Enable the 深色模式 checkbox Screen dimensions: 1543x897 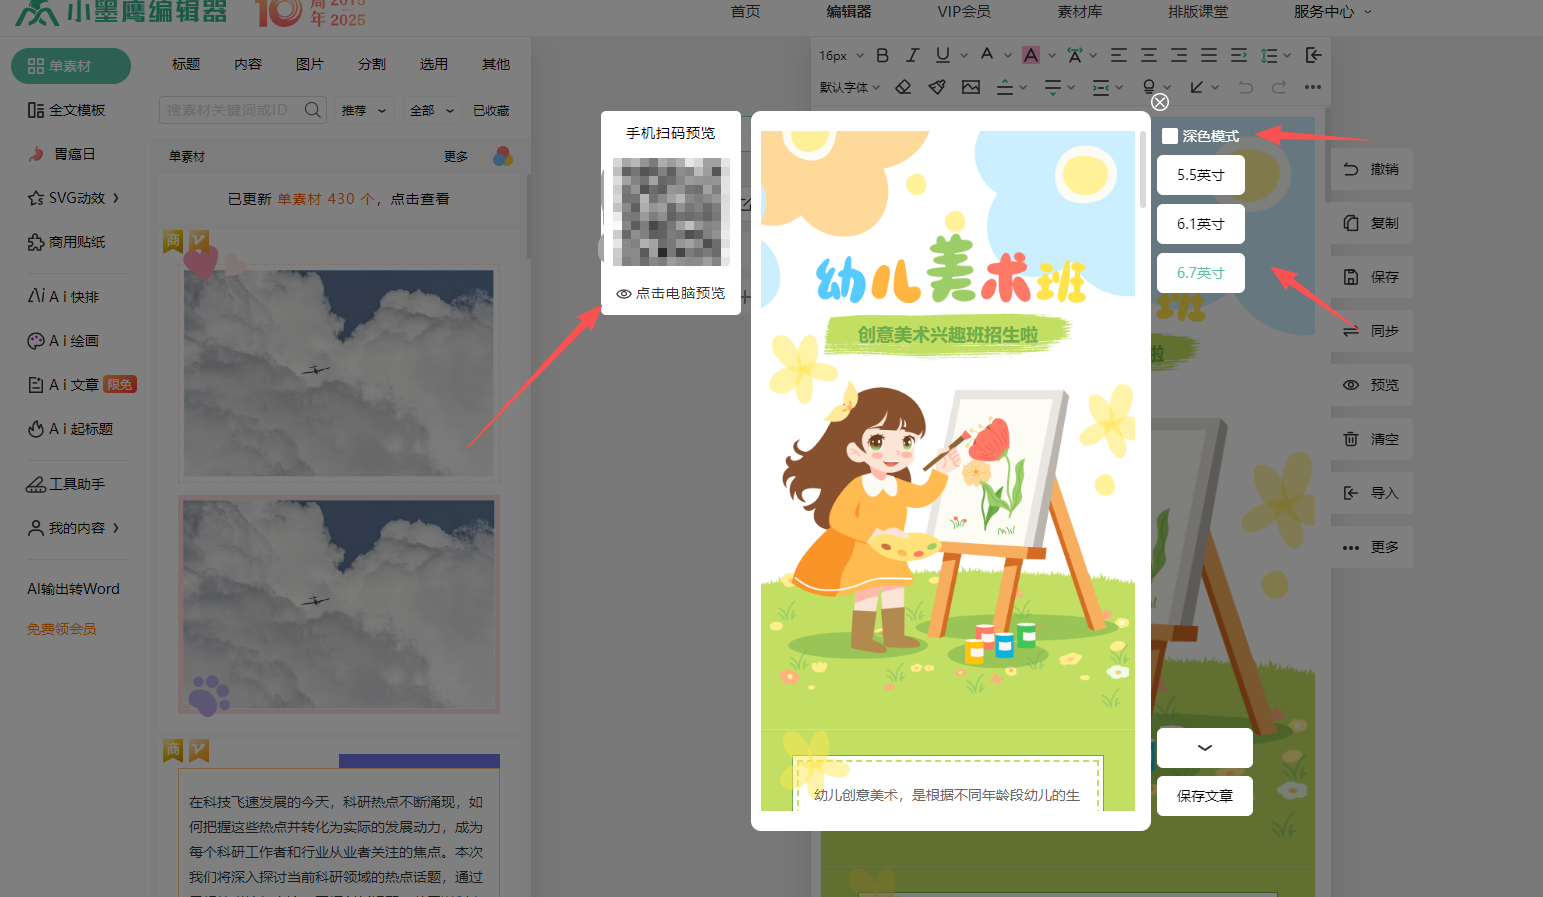click(1170, 136)
